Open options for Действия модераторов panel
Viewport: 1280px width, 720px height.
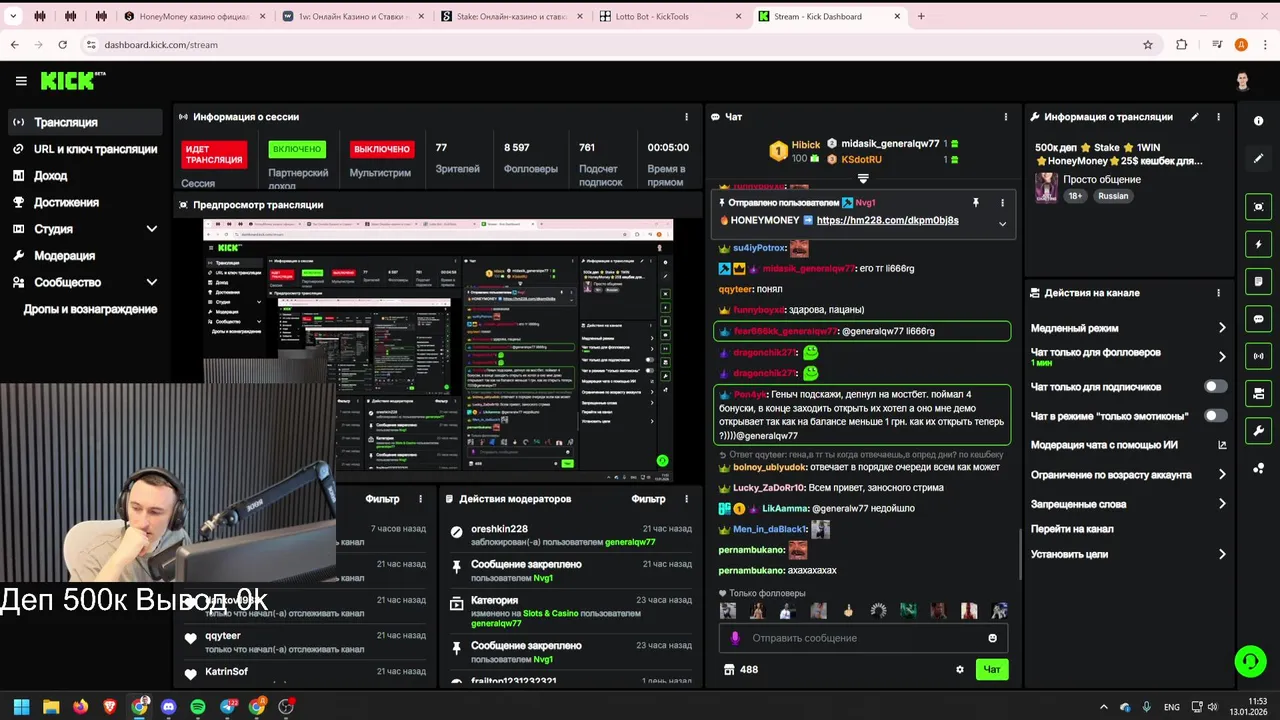click(x=686, y=499)
